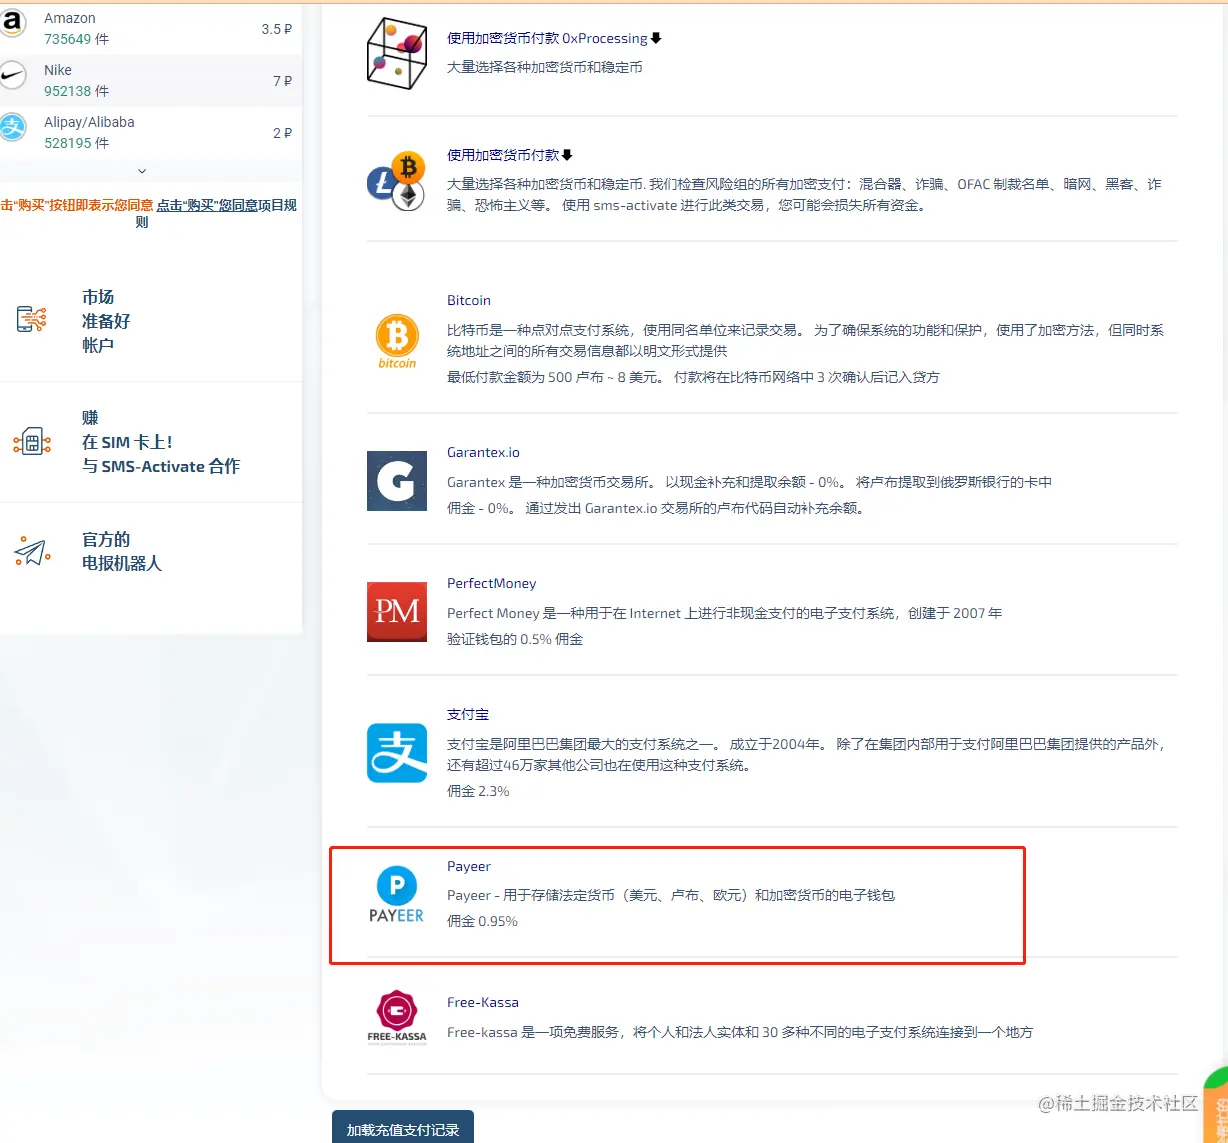Click the Garantex G logo

[397, 481]
